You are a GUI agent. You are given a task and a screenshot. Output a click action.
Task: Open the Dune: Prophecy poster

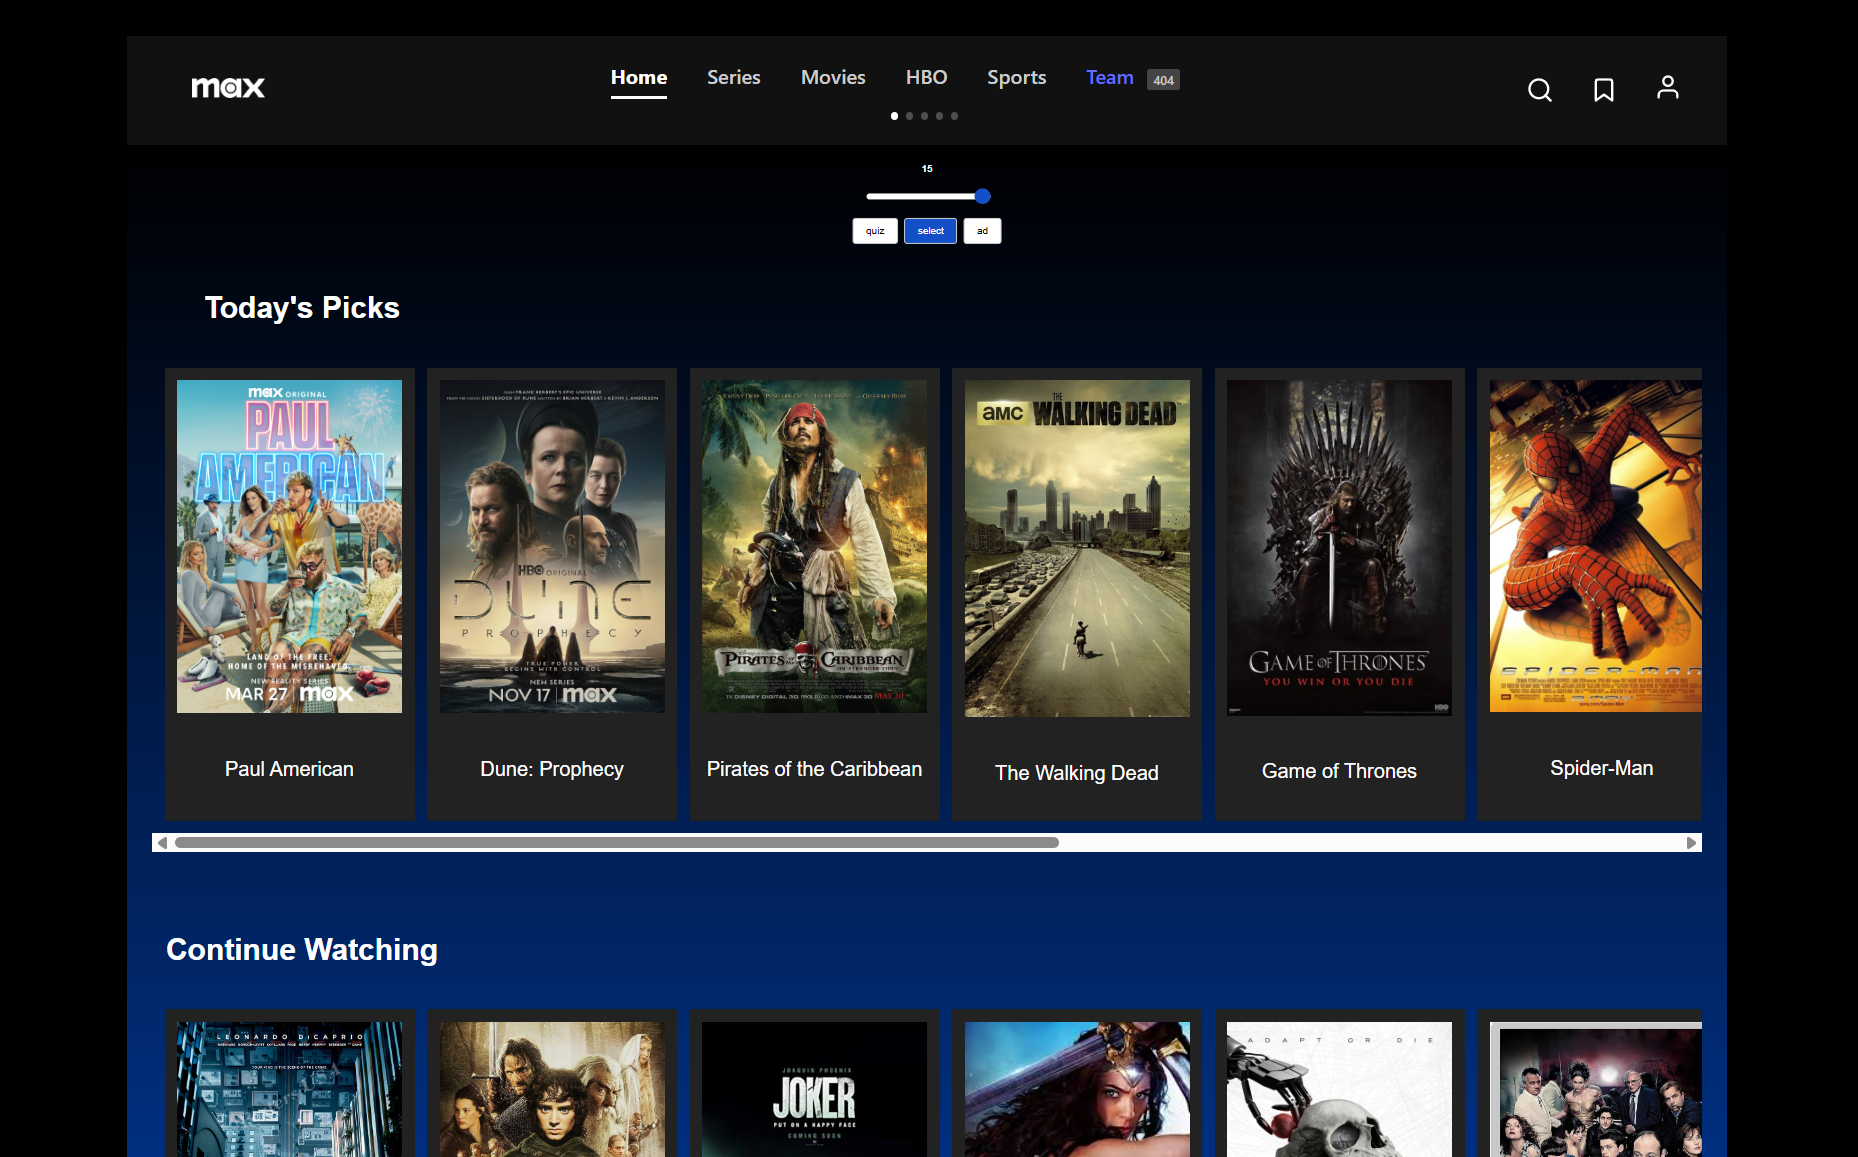point(551,546)
